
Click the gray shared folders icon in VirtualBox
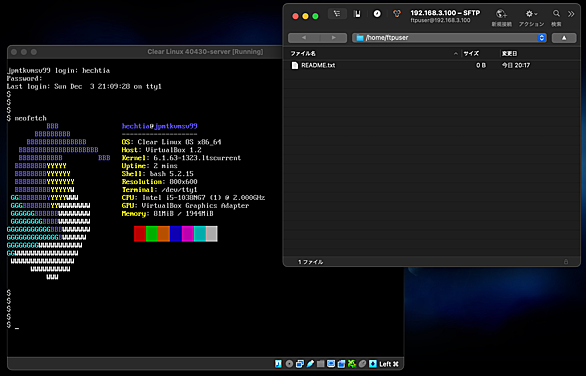coord(320,364)
